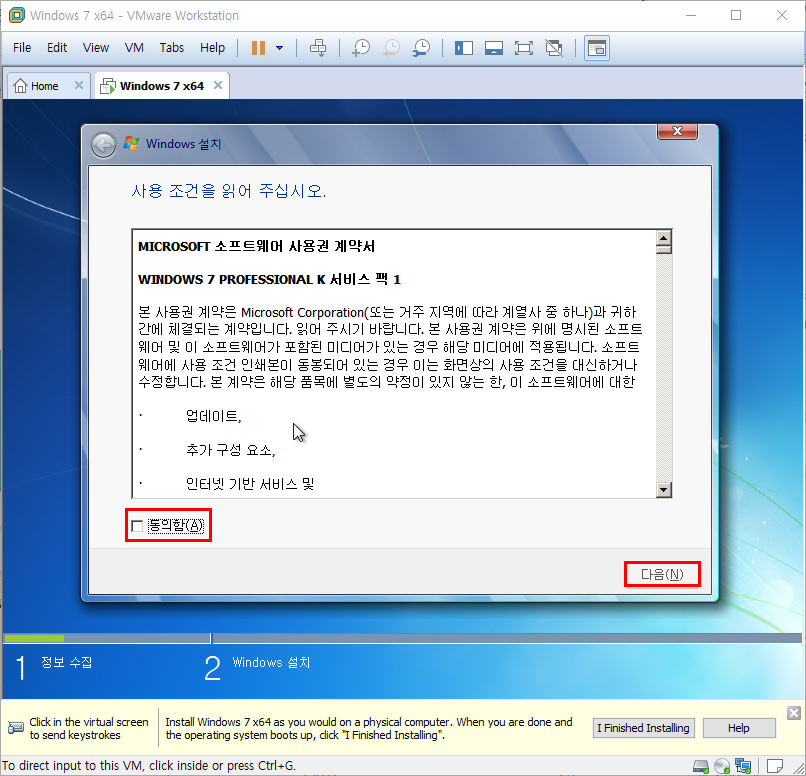Close the Windows 7 x64 tab
Image resolution: width=806 pixels, height=776 pixels.
[x=218, y=85]
